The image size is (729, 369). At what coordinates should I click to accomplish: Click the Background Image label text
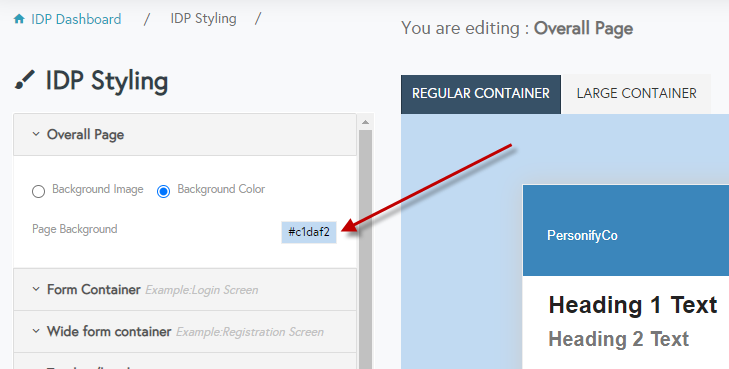click(98, 189)
